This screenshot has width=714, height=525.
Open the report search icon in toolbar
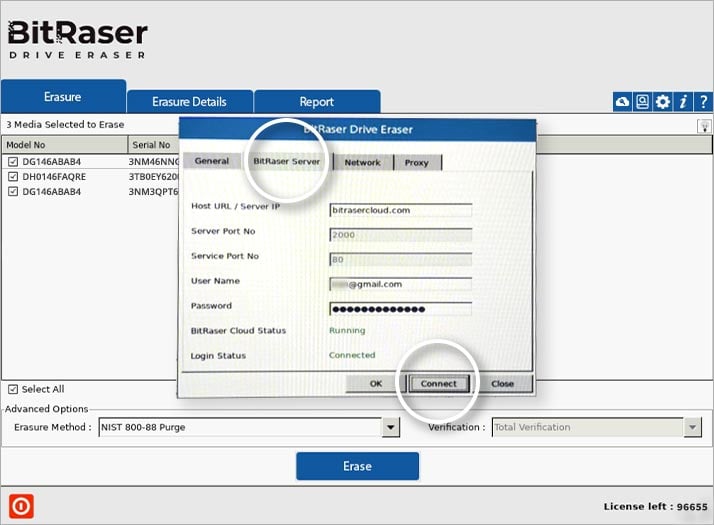643,102
